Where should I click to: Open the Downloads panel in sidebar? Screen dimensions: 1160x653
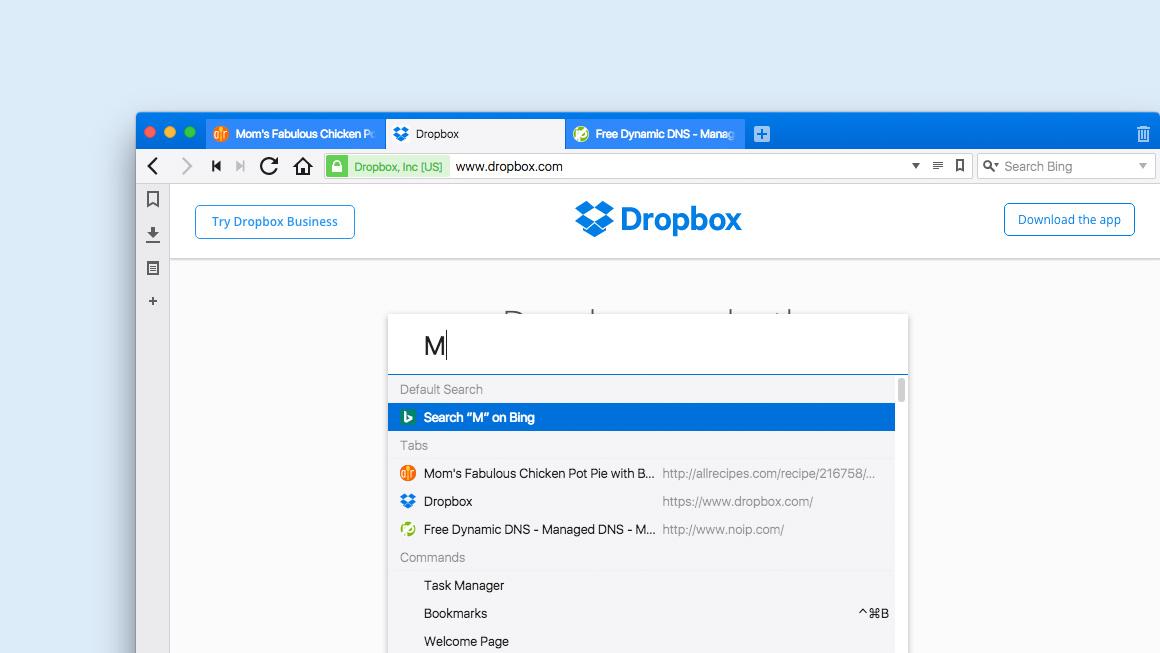click(153, 235)
